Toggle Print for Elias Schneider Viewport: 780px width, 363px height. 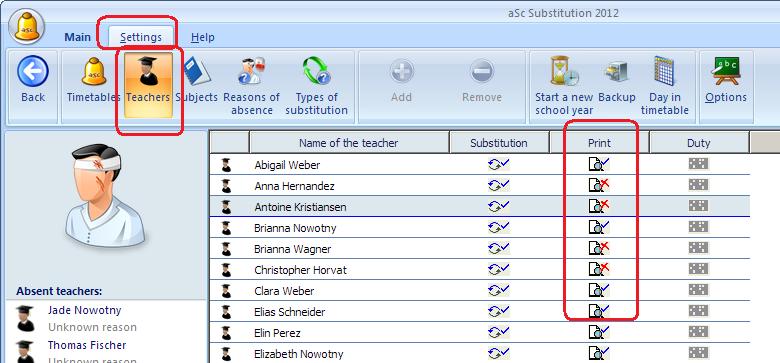click(x=599, y=311)
